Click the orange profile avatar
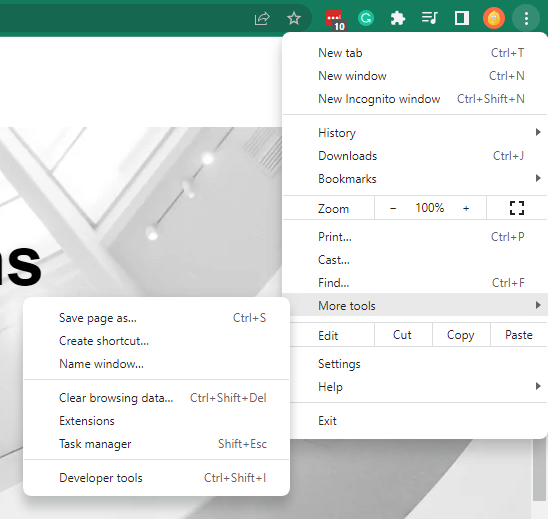 point(493,18)
